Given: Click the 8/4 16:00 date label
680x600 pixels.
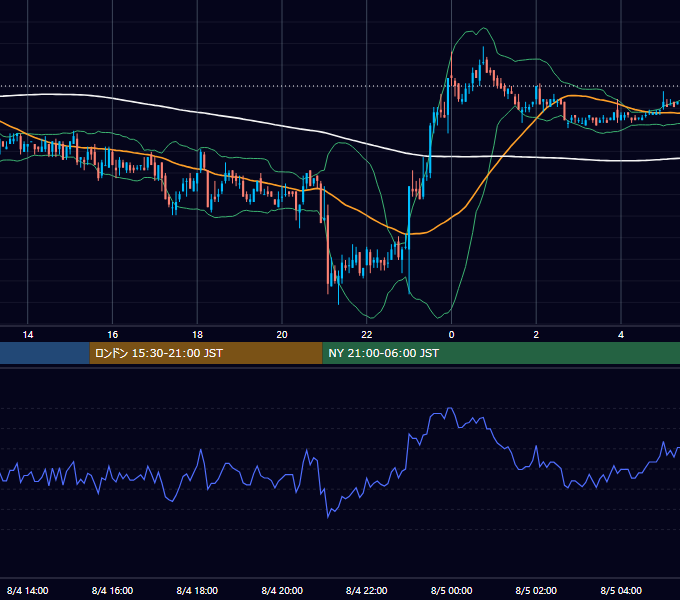Looking at the screenshot, I should pyautogui.click(x=112, y=590).
